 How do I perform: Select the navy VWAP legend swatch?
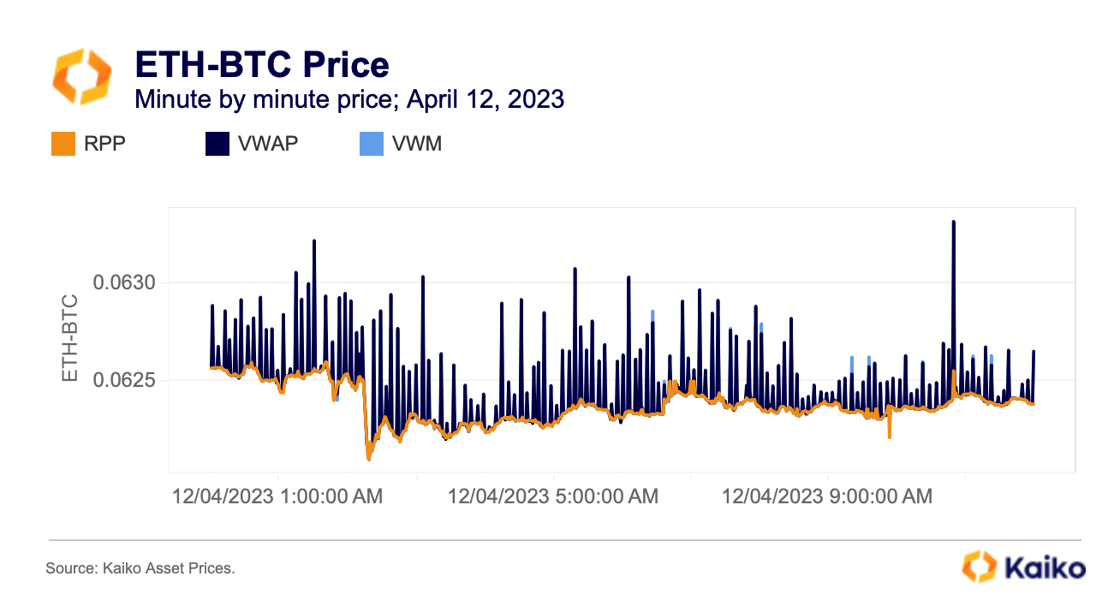click(218, 144)
